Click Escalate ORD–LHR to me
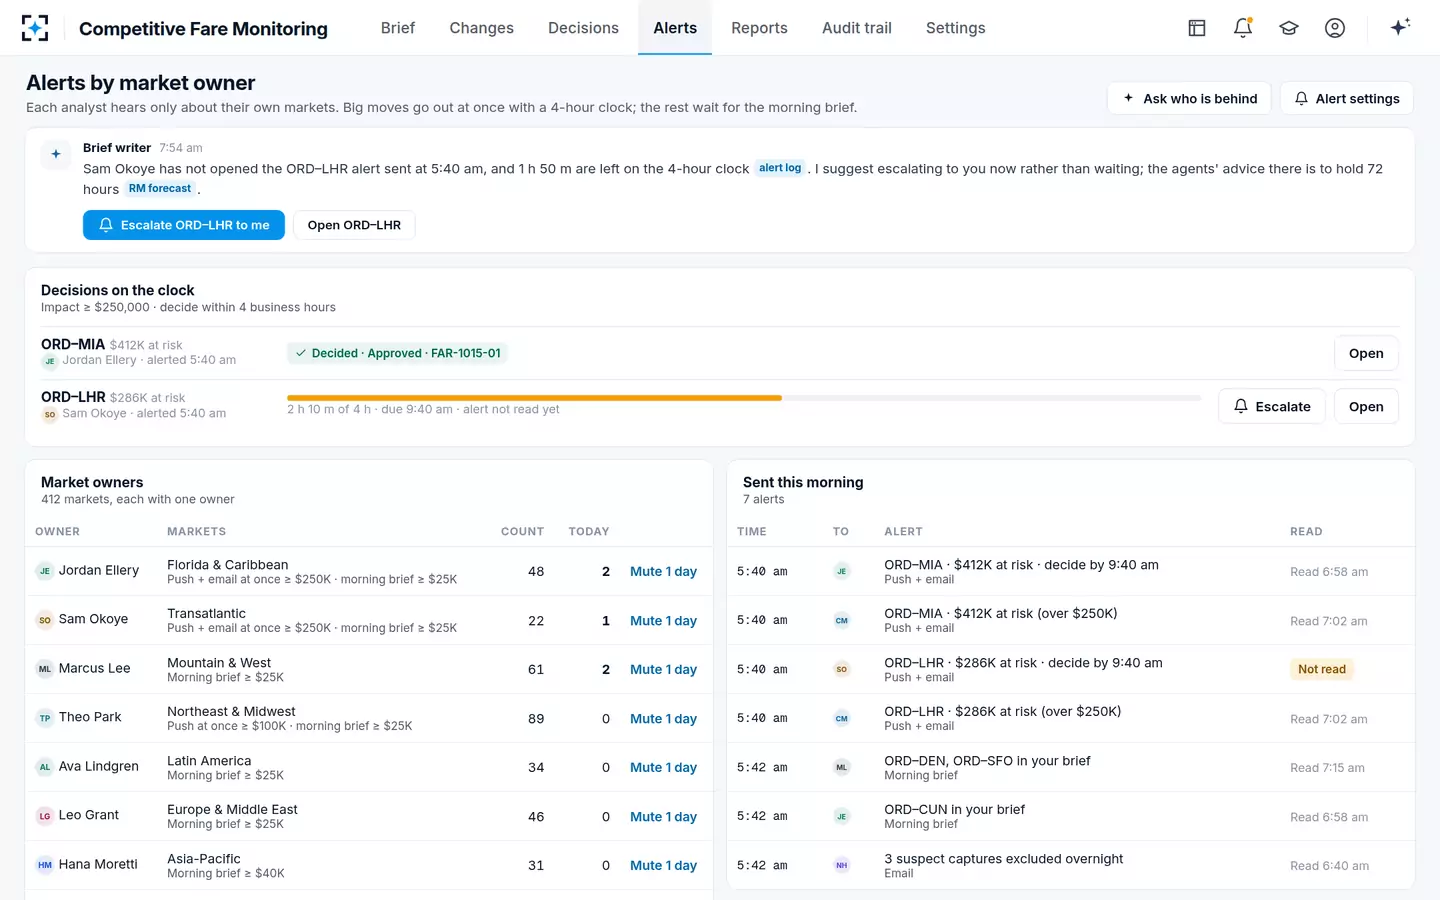 click(184, 225)
